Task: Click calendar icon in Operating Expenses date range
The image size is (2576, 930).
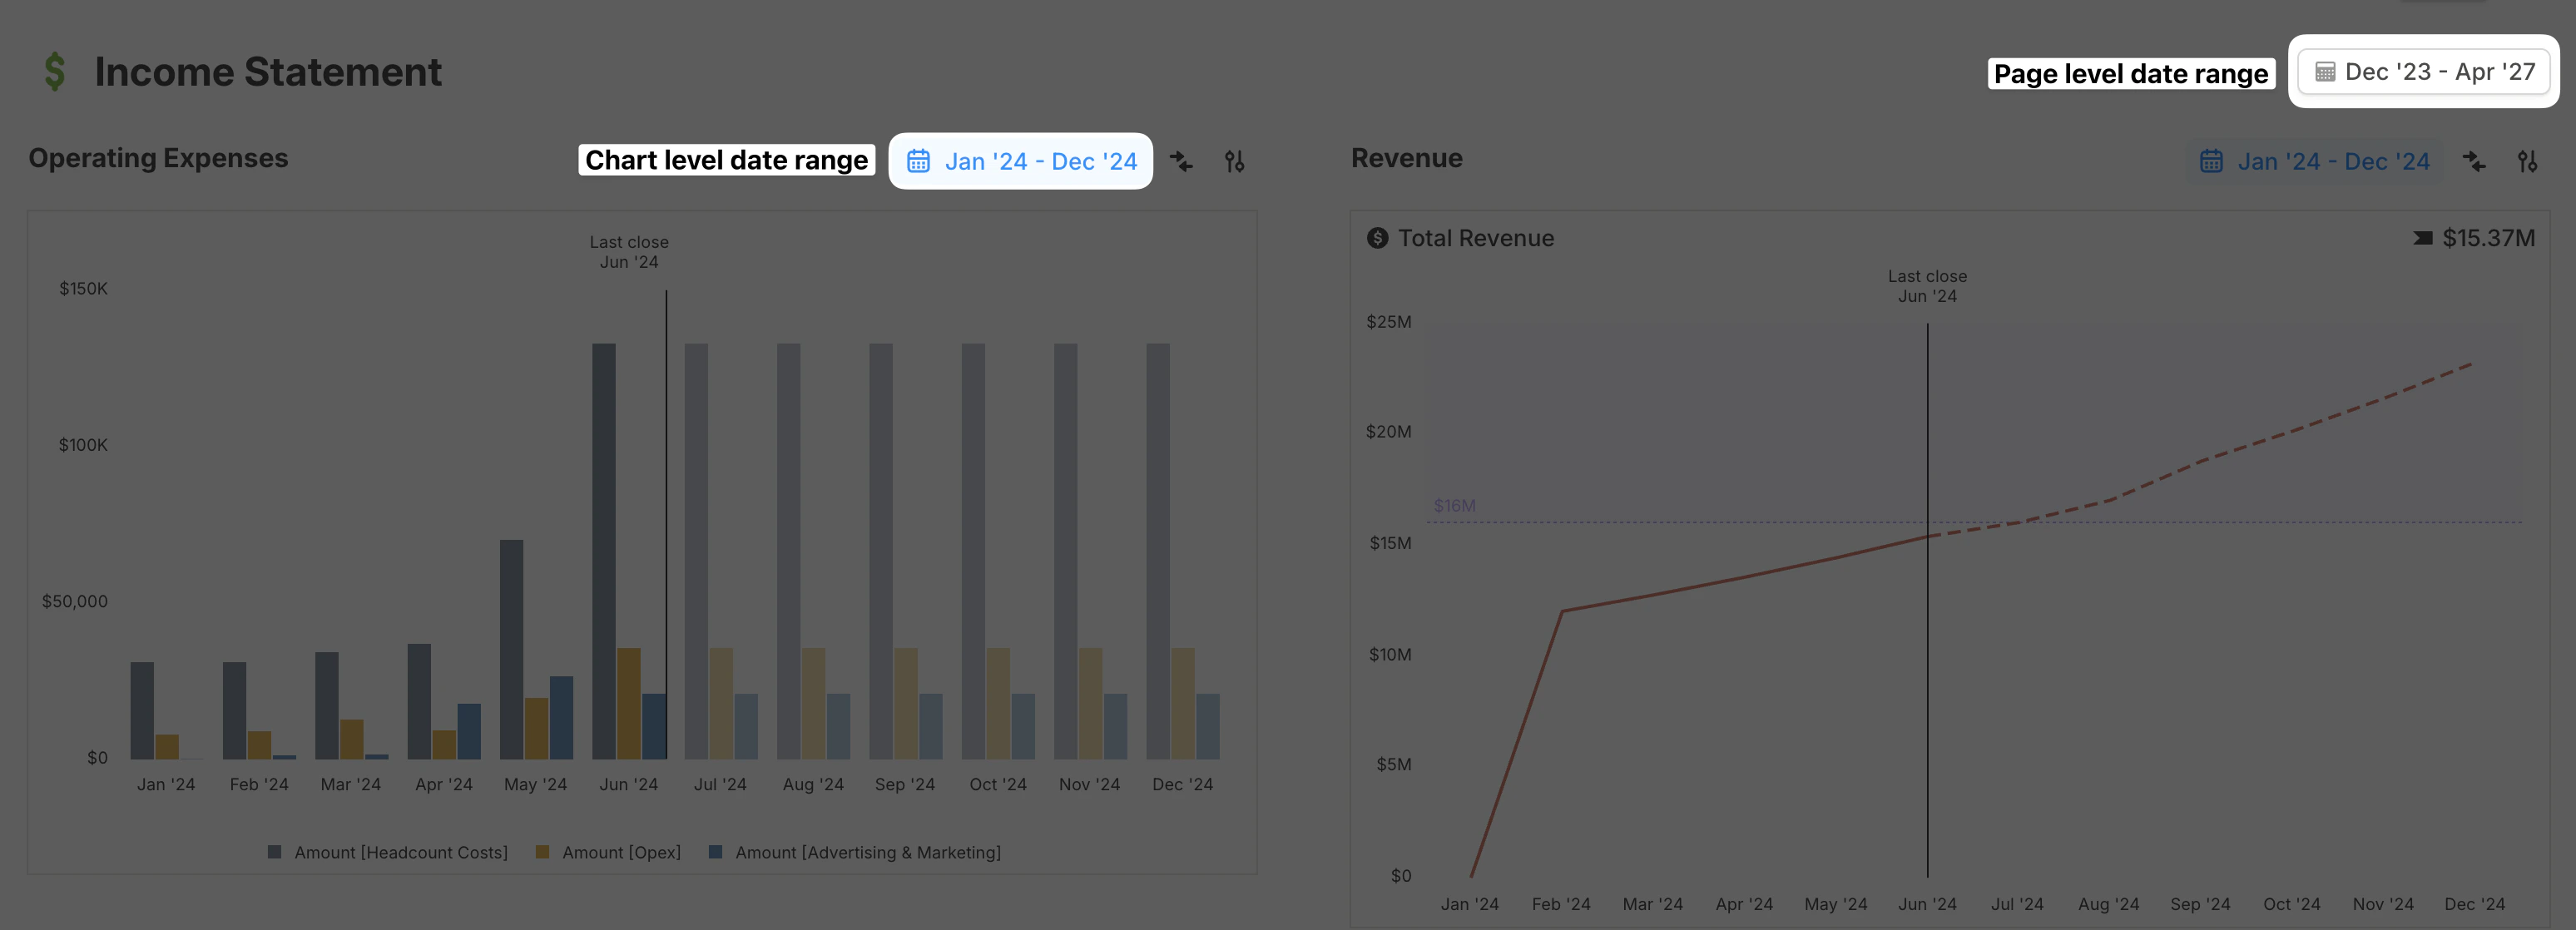Action: point(918,161)
